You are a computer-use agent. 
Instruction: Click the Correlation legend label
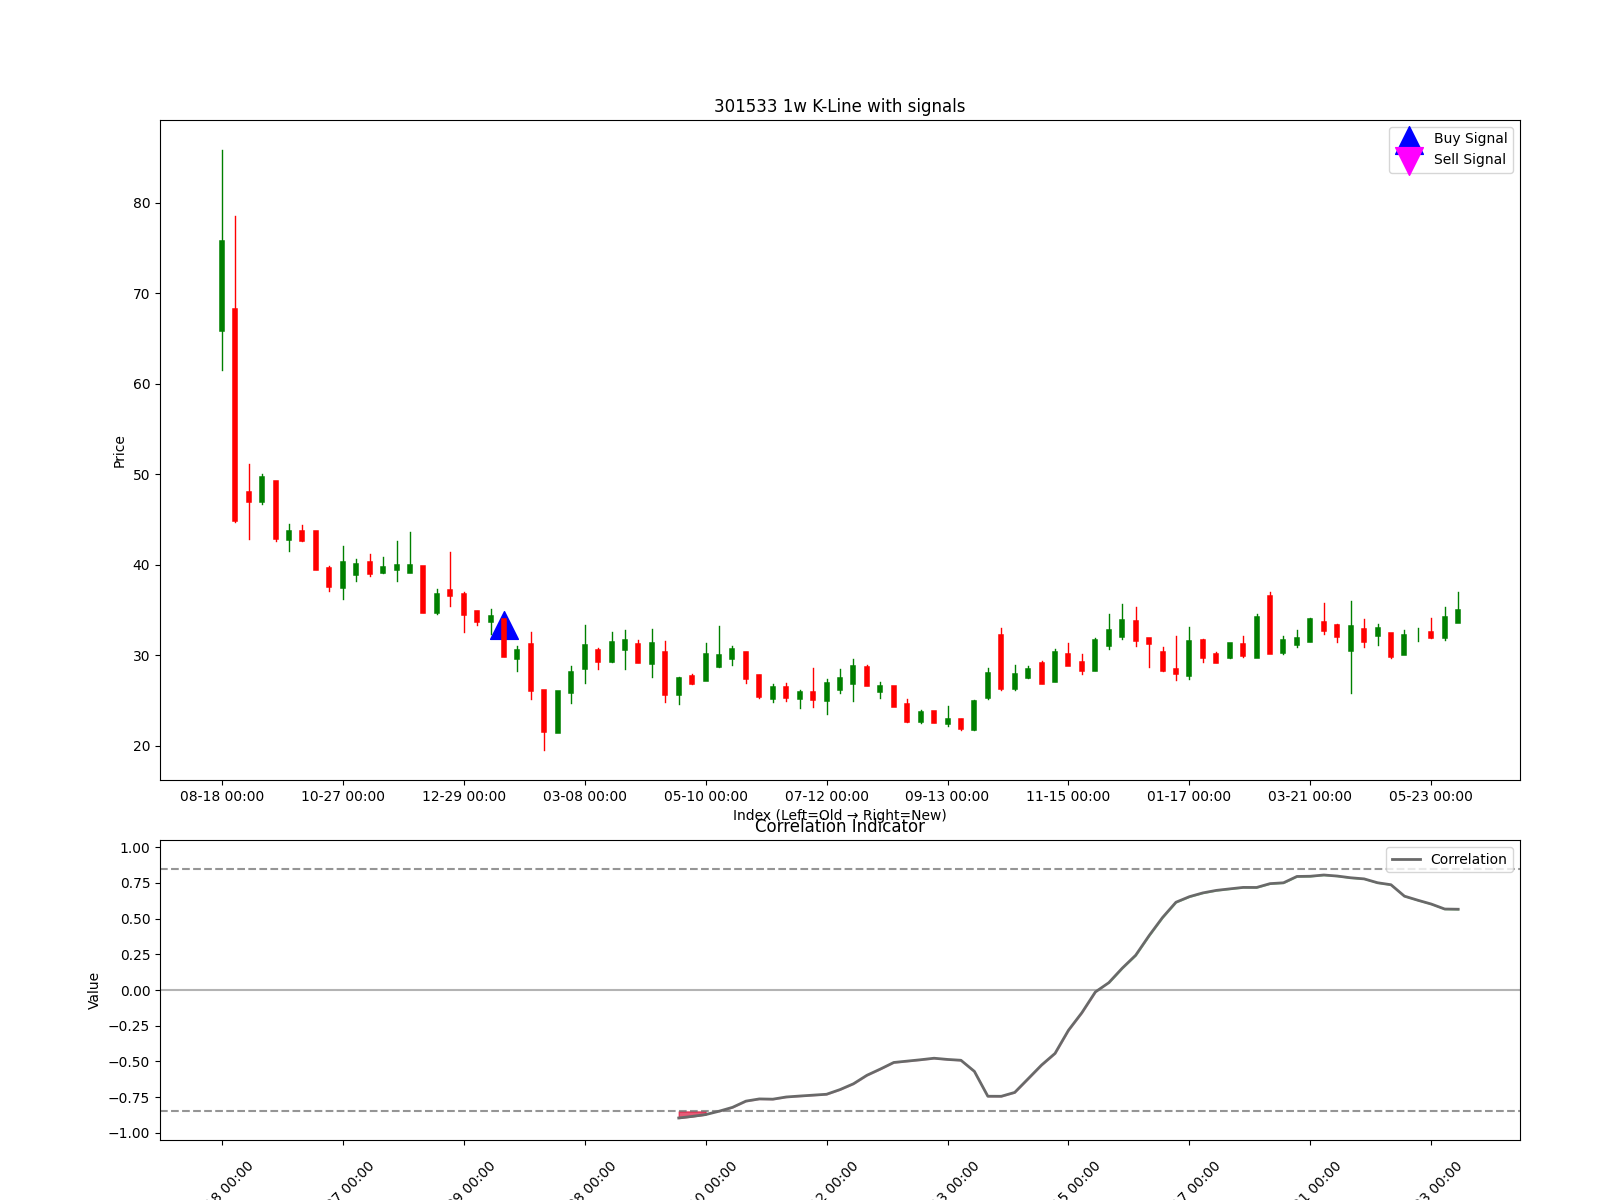[x=1468, y=859]
